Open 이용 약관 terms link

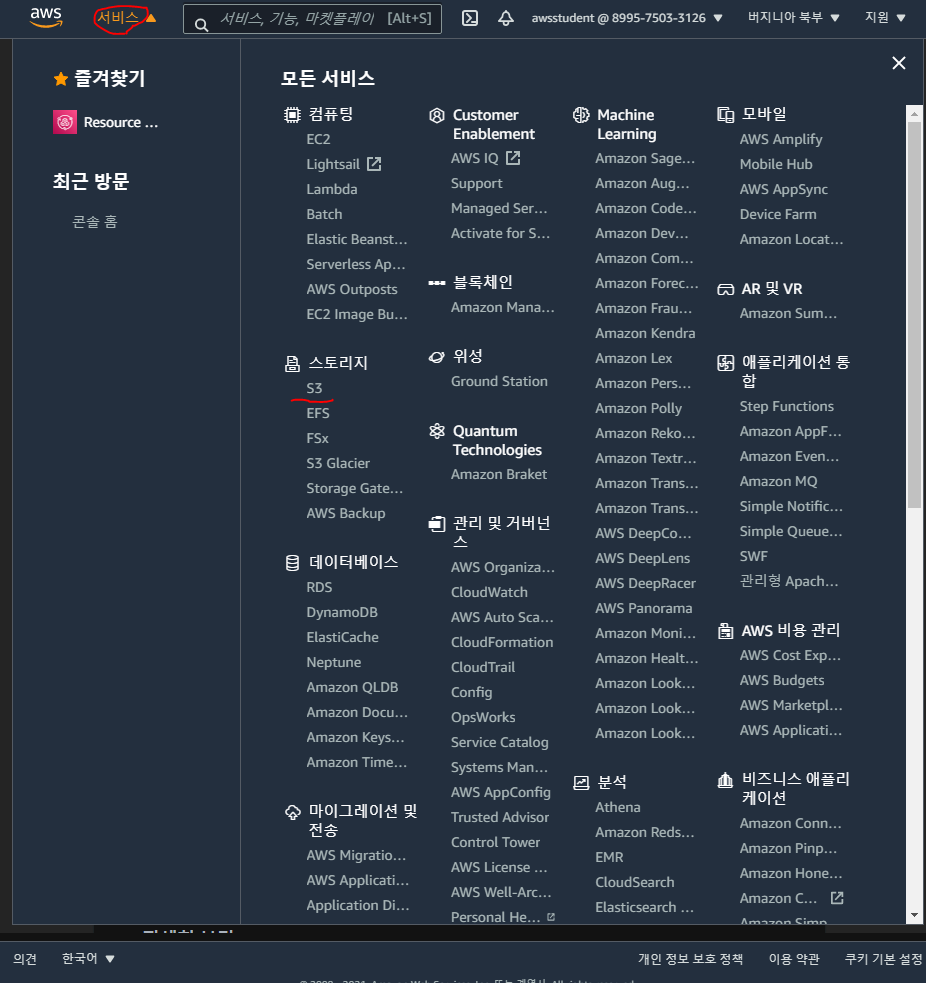(x=794, y=959)
